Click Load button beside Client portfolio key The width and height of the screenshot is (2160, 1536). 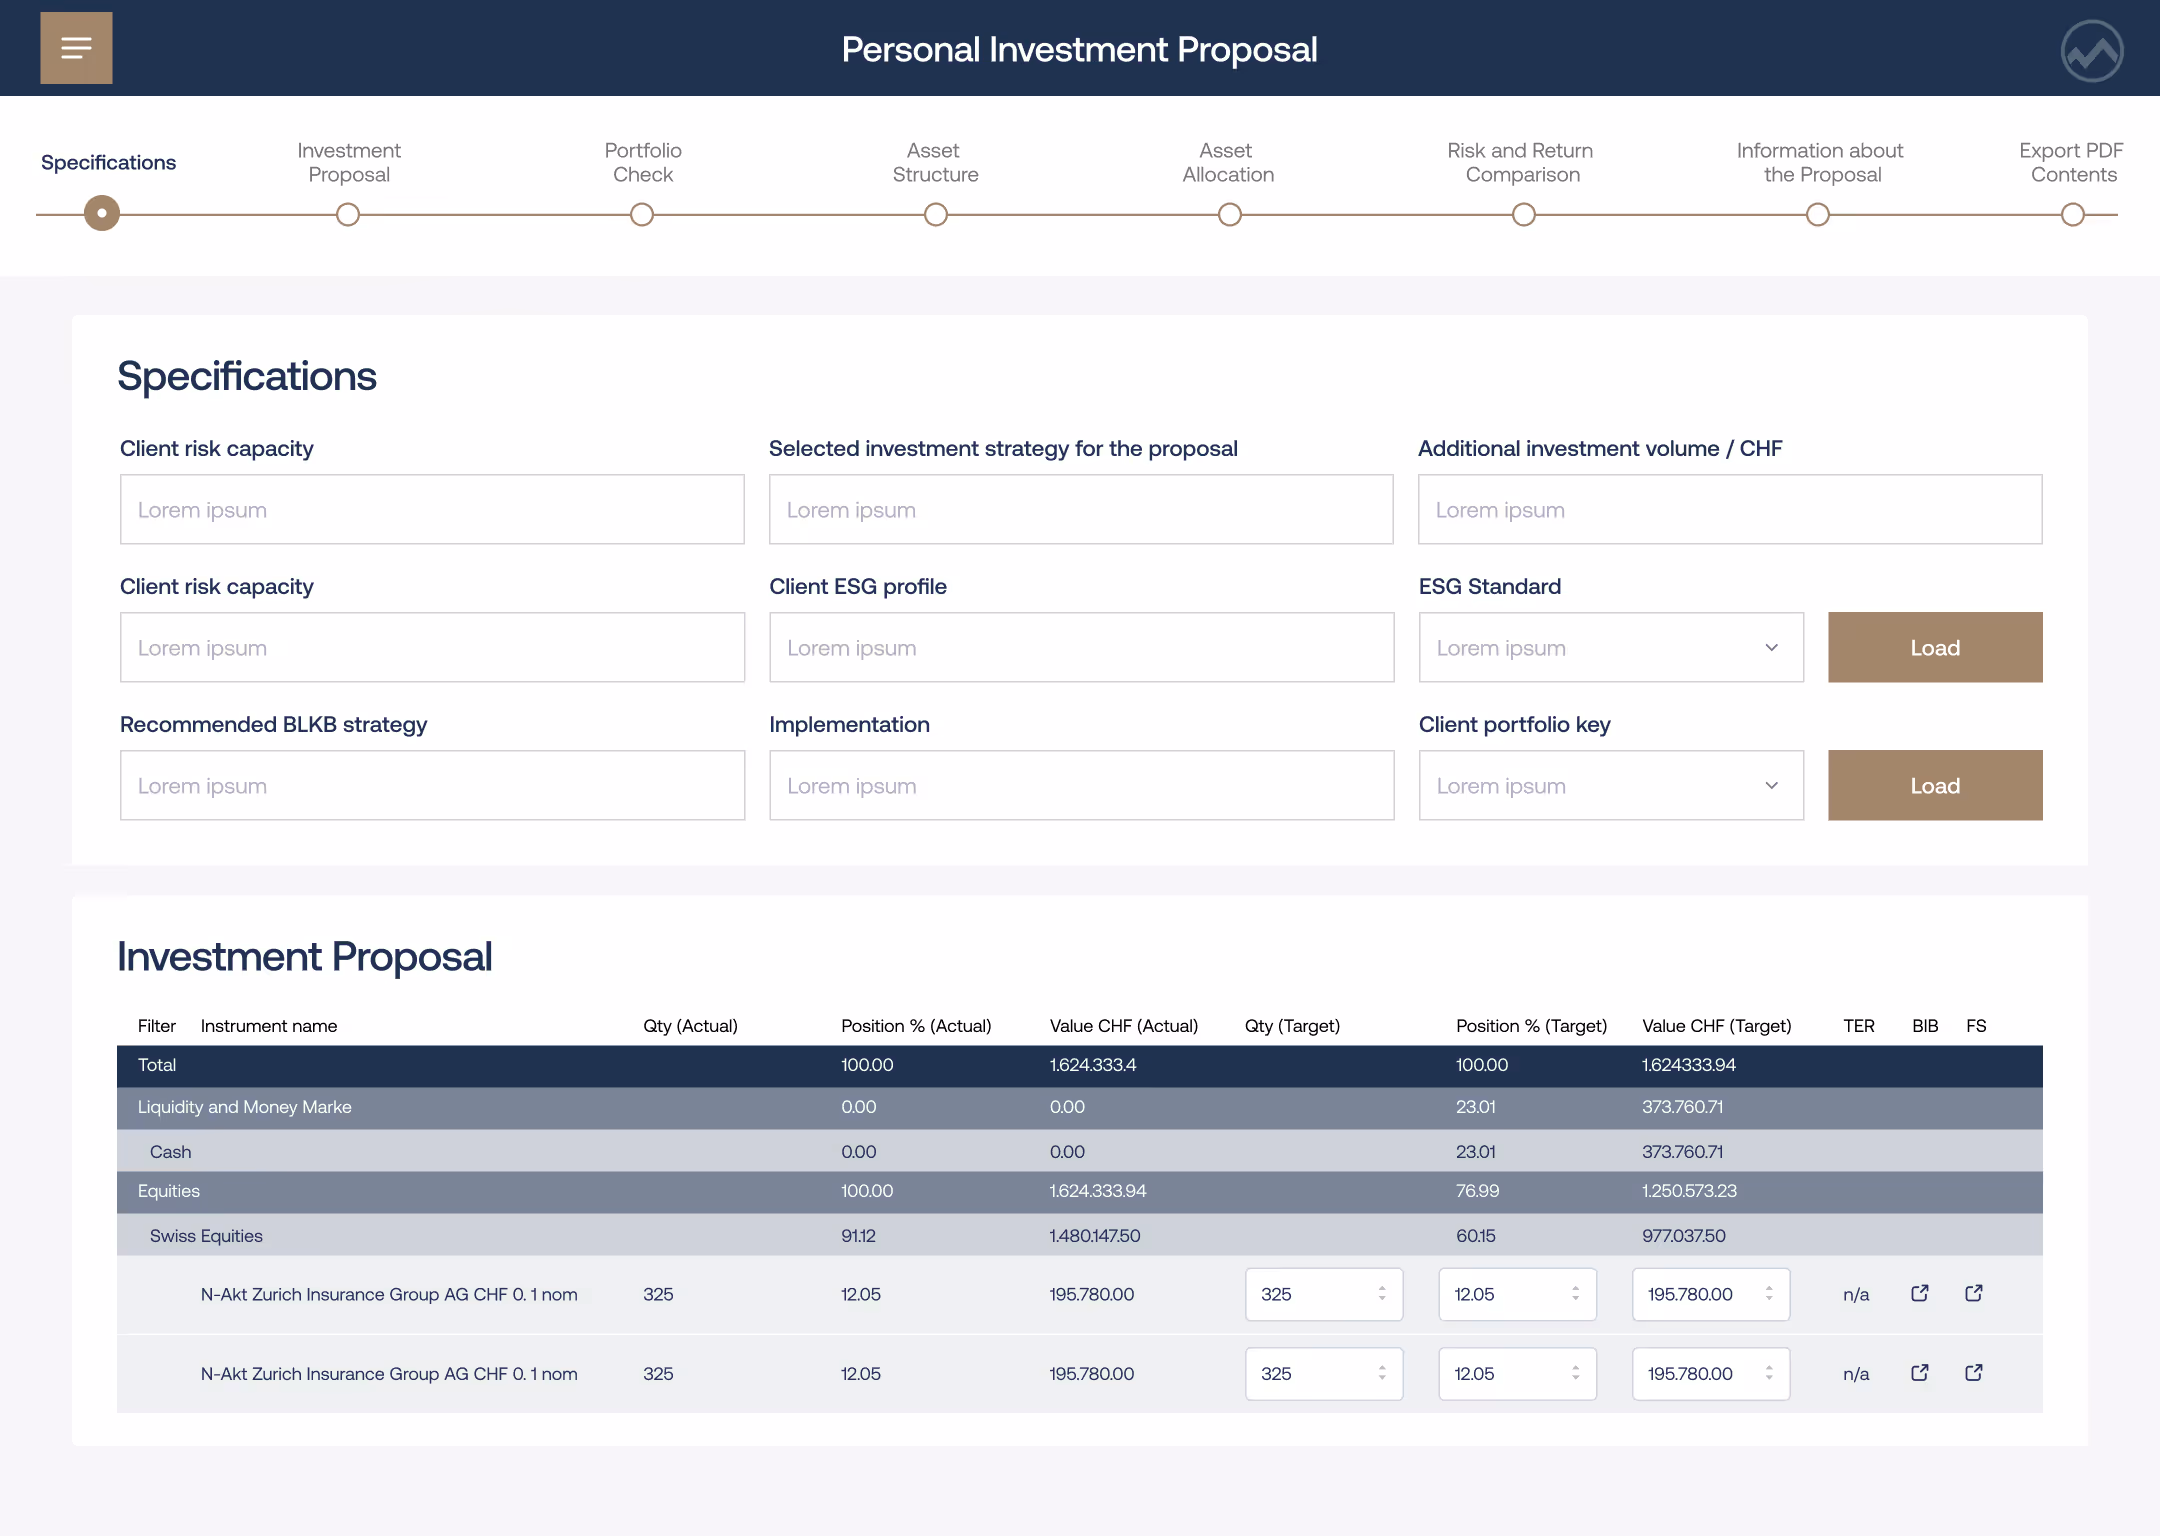[1934, 786]
